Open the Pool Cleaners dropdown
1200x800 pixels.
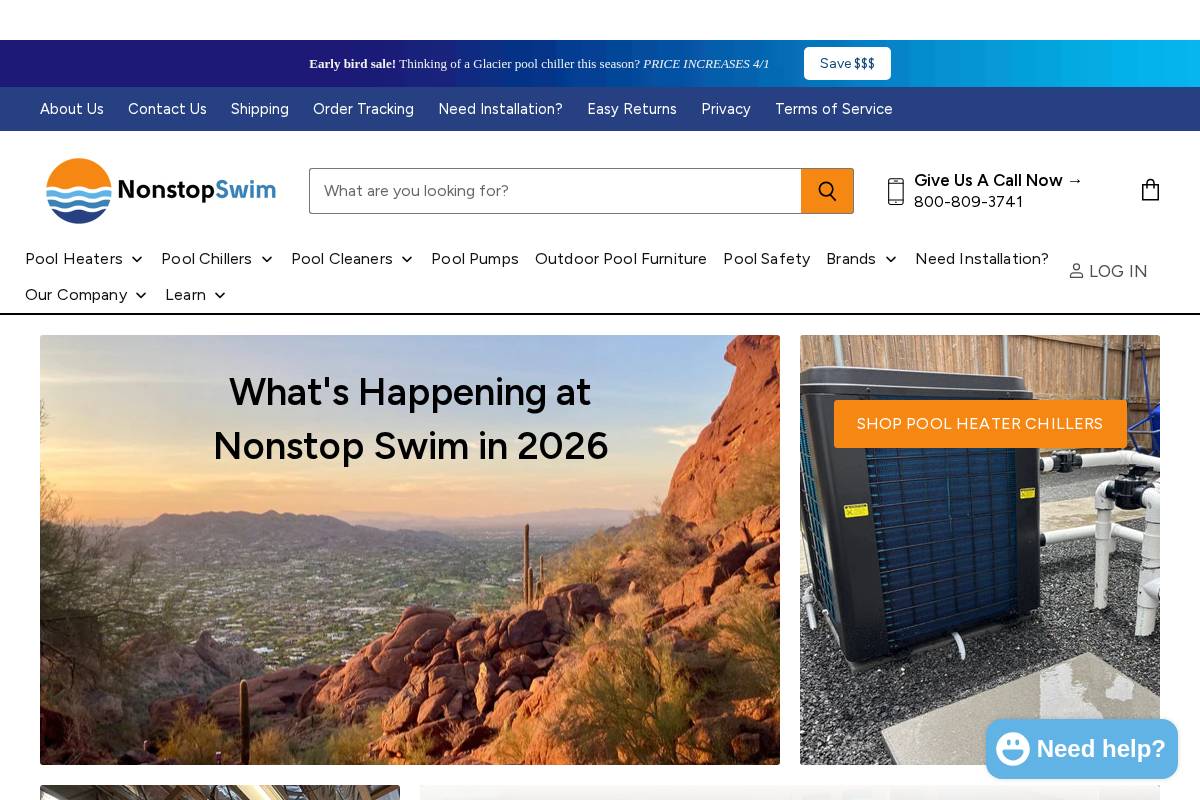coord(352,259)
